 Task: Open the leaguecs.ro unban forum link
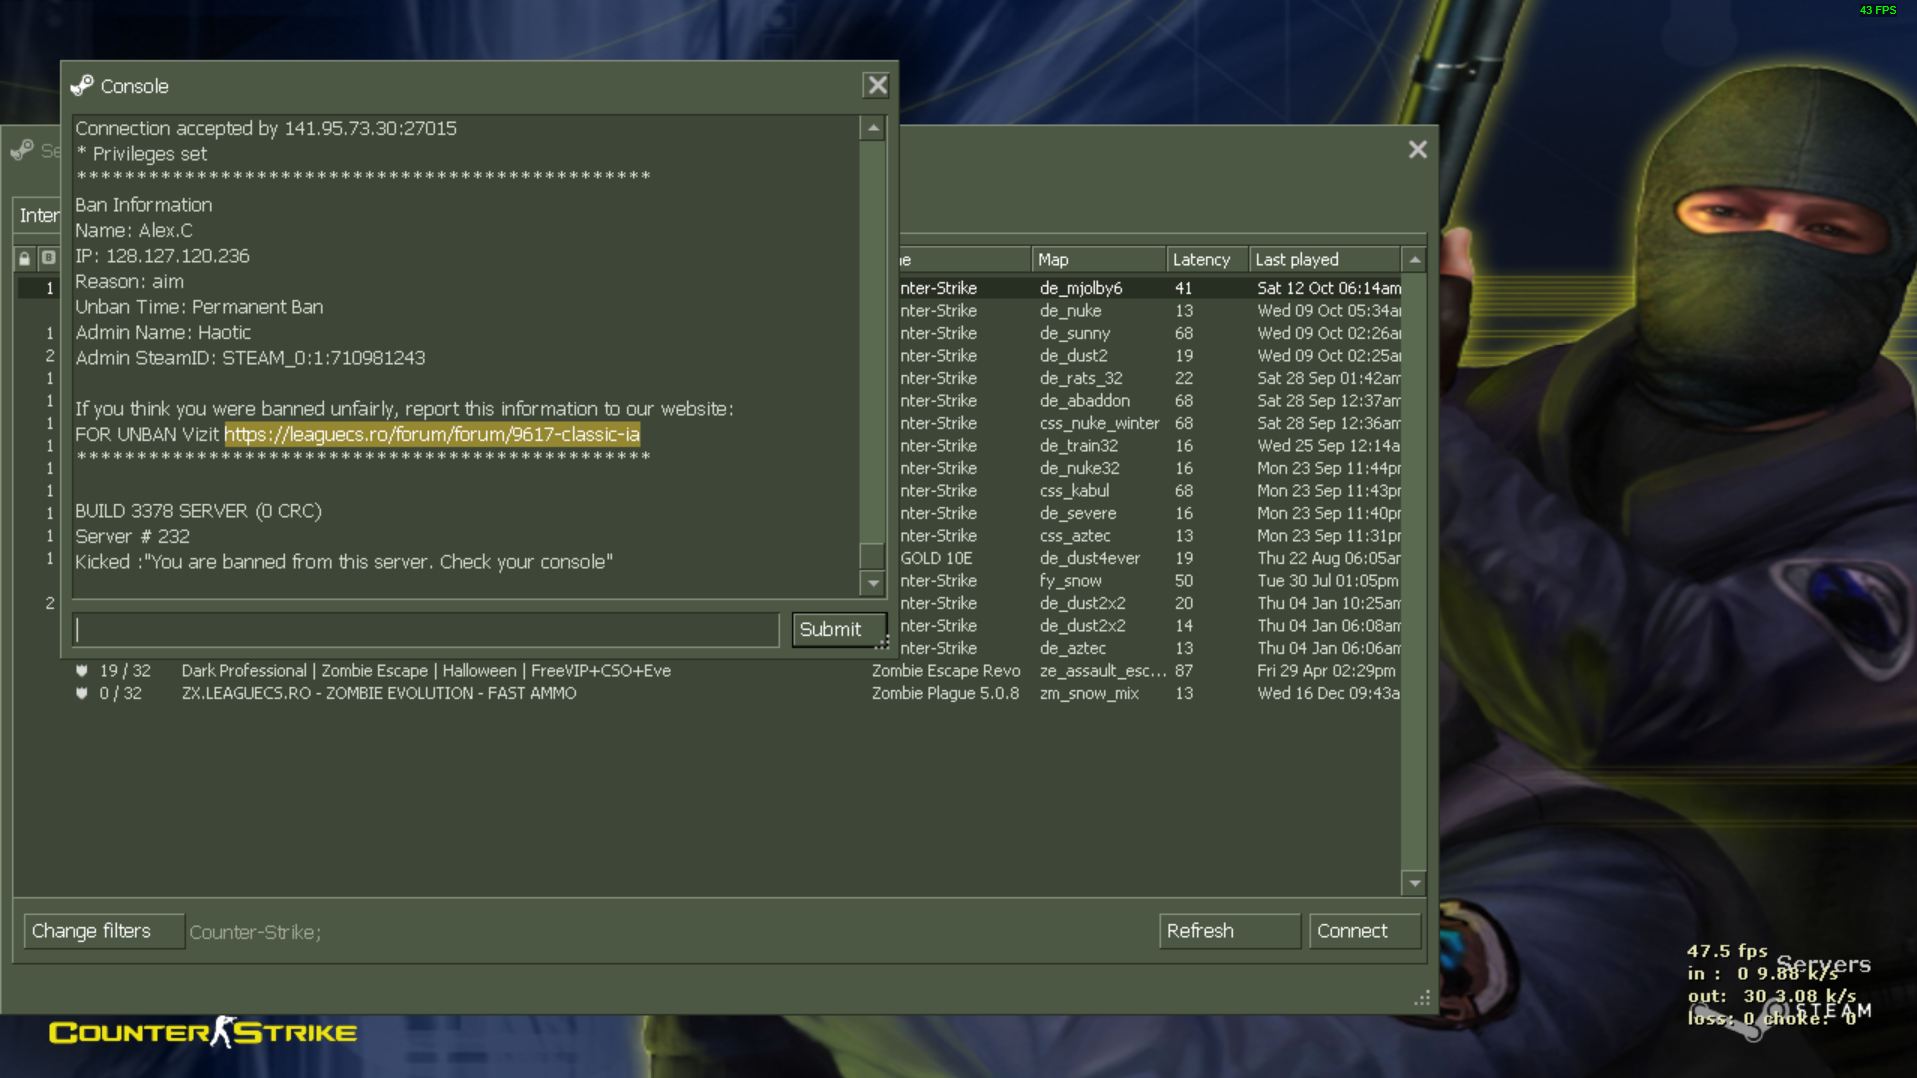[432, 434]
